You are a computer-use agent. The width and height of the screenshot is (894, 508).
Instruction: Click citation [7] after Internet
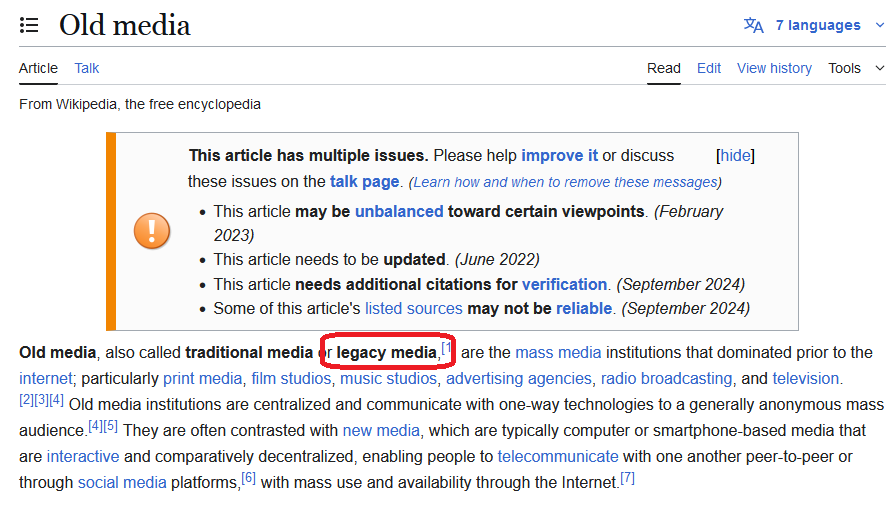pyautogui.click(x=627, y=478)
